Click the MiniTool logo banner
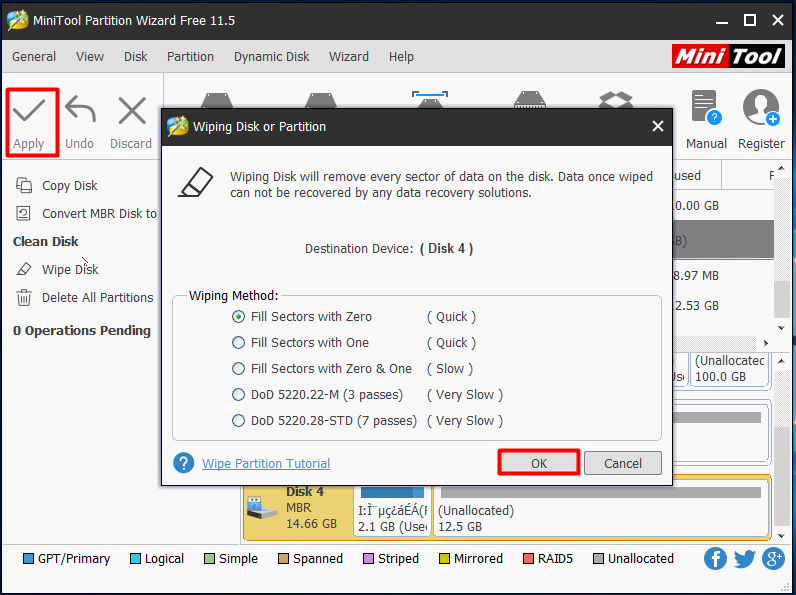The height and width of the screenshot is (595, 796). click(x=728, y=56)
